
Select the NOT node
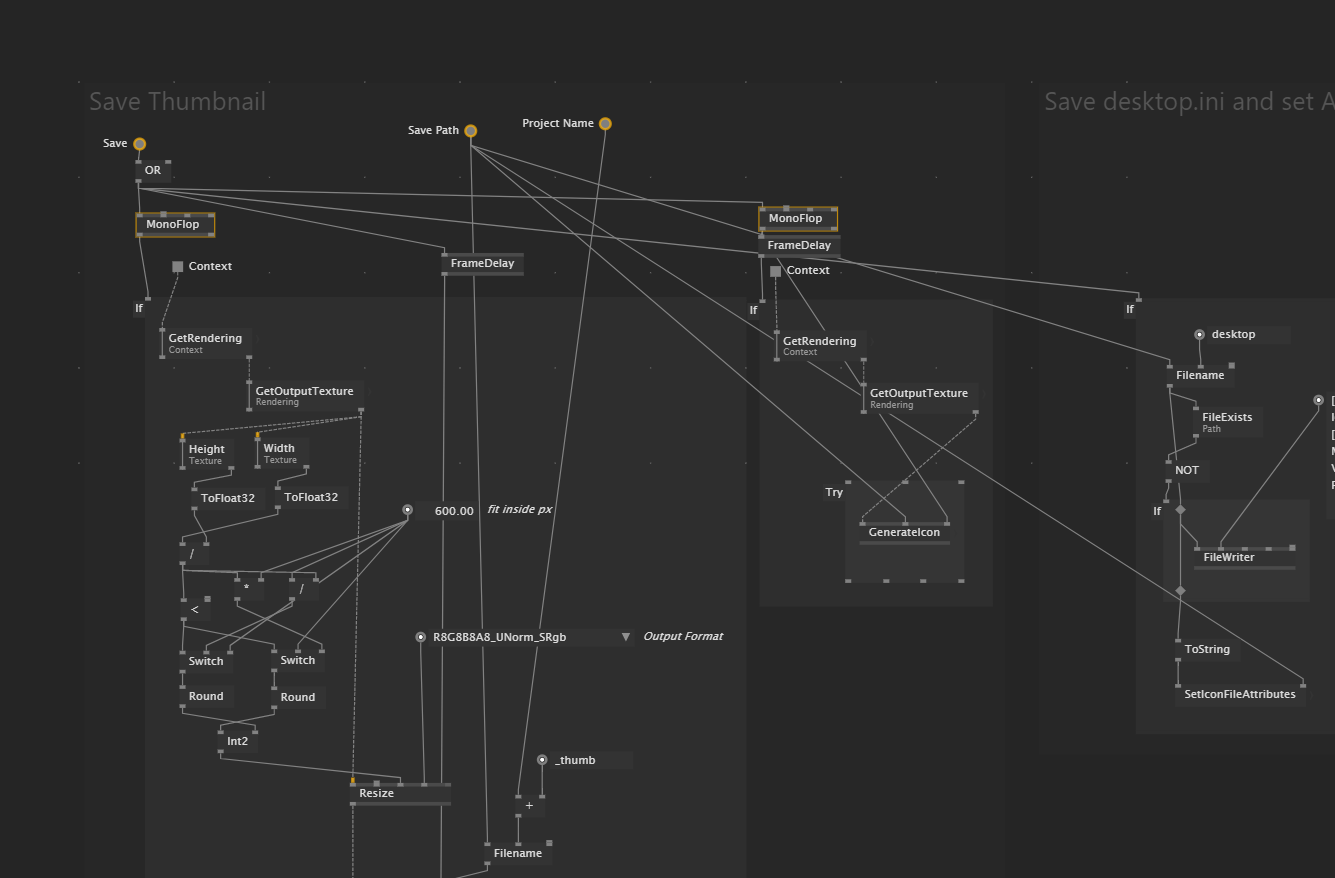[1187, 471]
